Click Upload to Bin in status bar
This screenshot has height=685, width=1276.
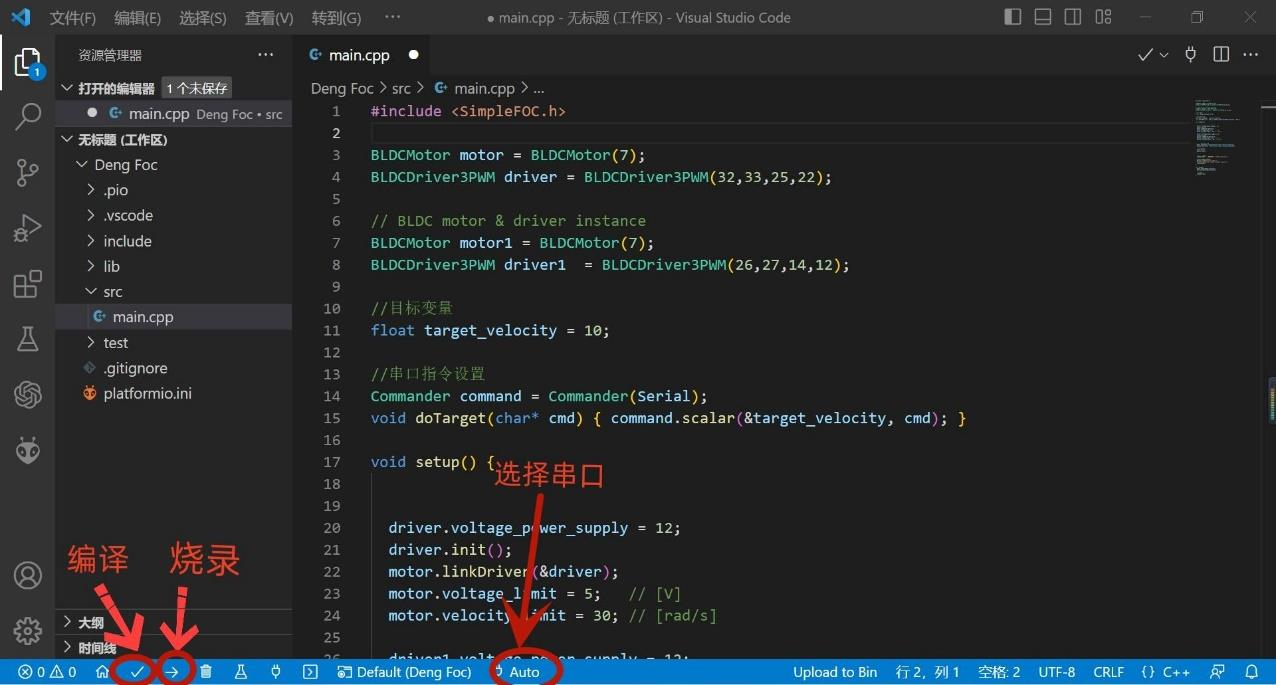coord(835,672)
